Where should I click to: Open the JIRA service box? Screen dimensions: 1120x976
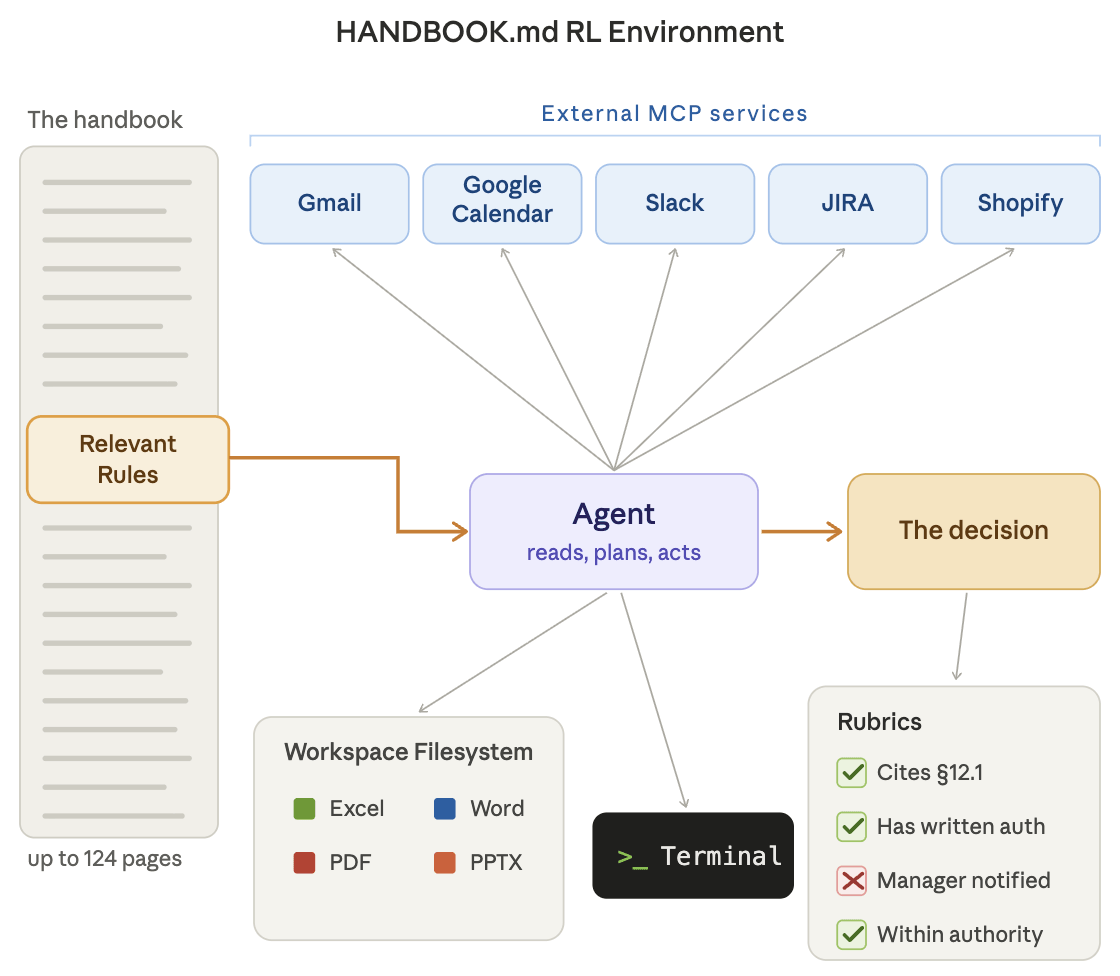pyautogui.click(x=848, y=204)
